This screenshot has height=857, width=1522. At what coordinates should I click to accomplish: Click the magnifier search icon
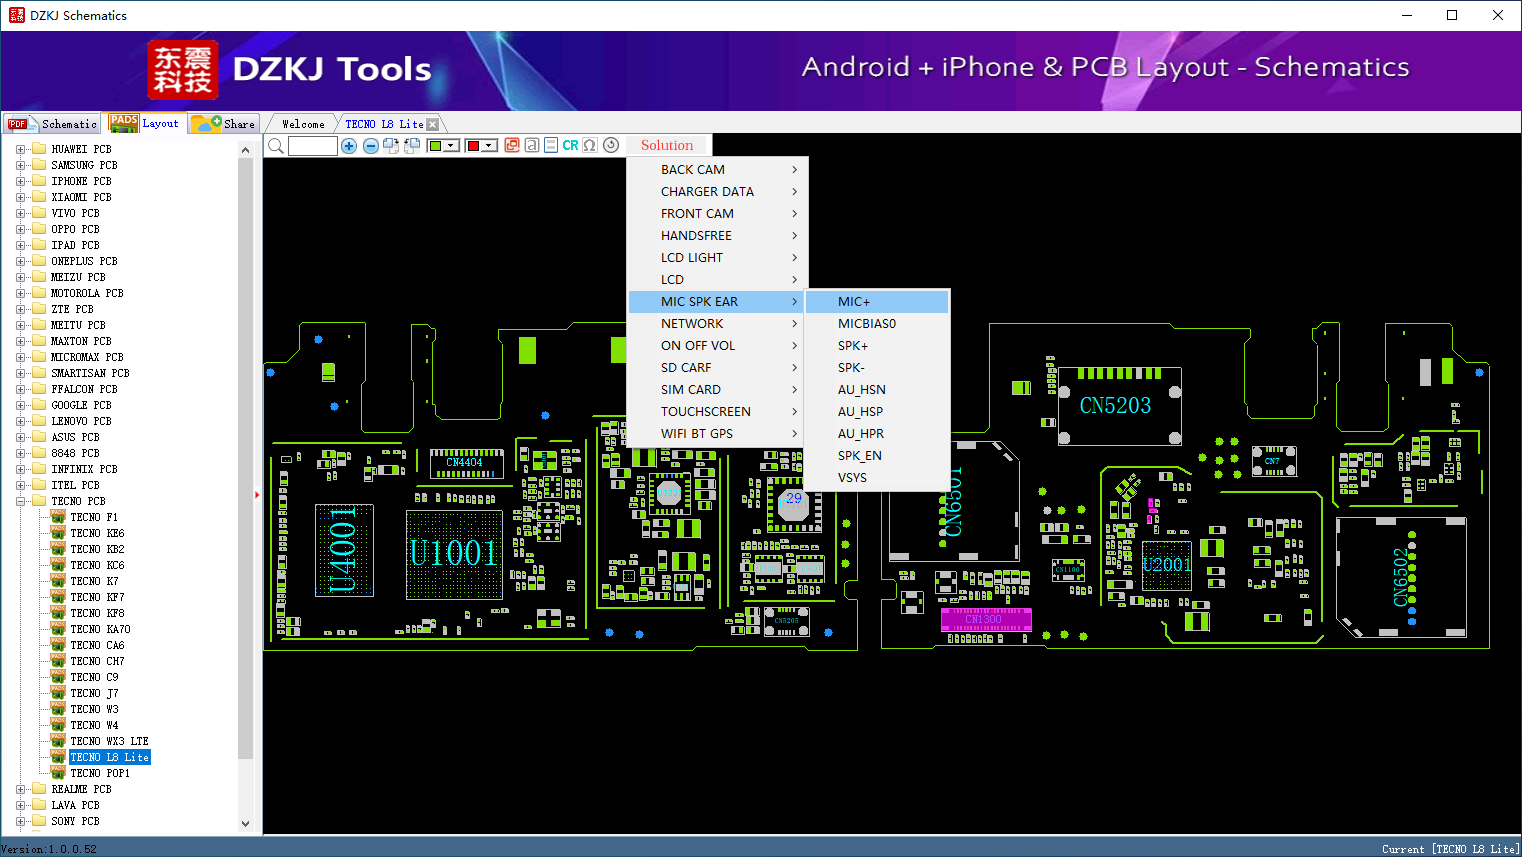pyautogui.click(x=276, y=146)
